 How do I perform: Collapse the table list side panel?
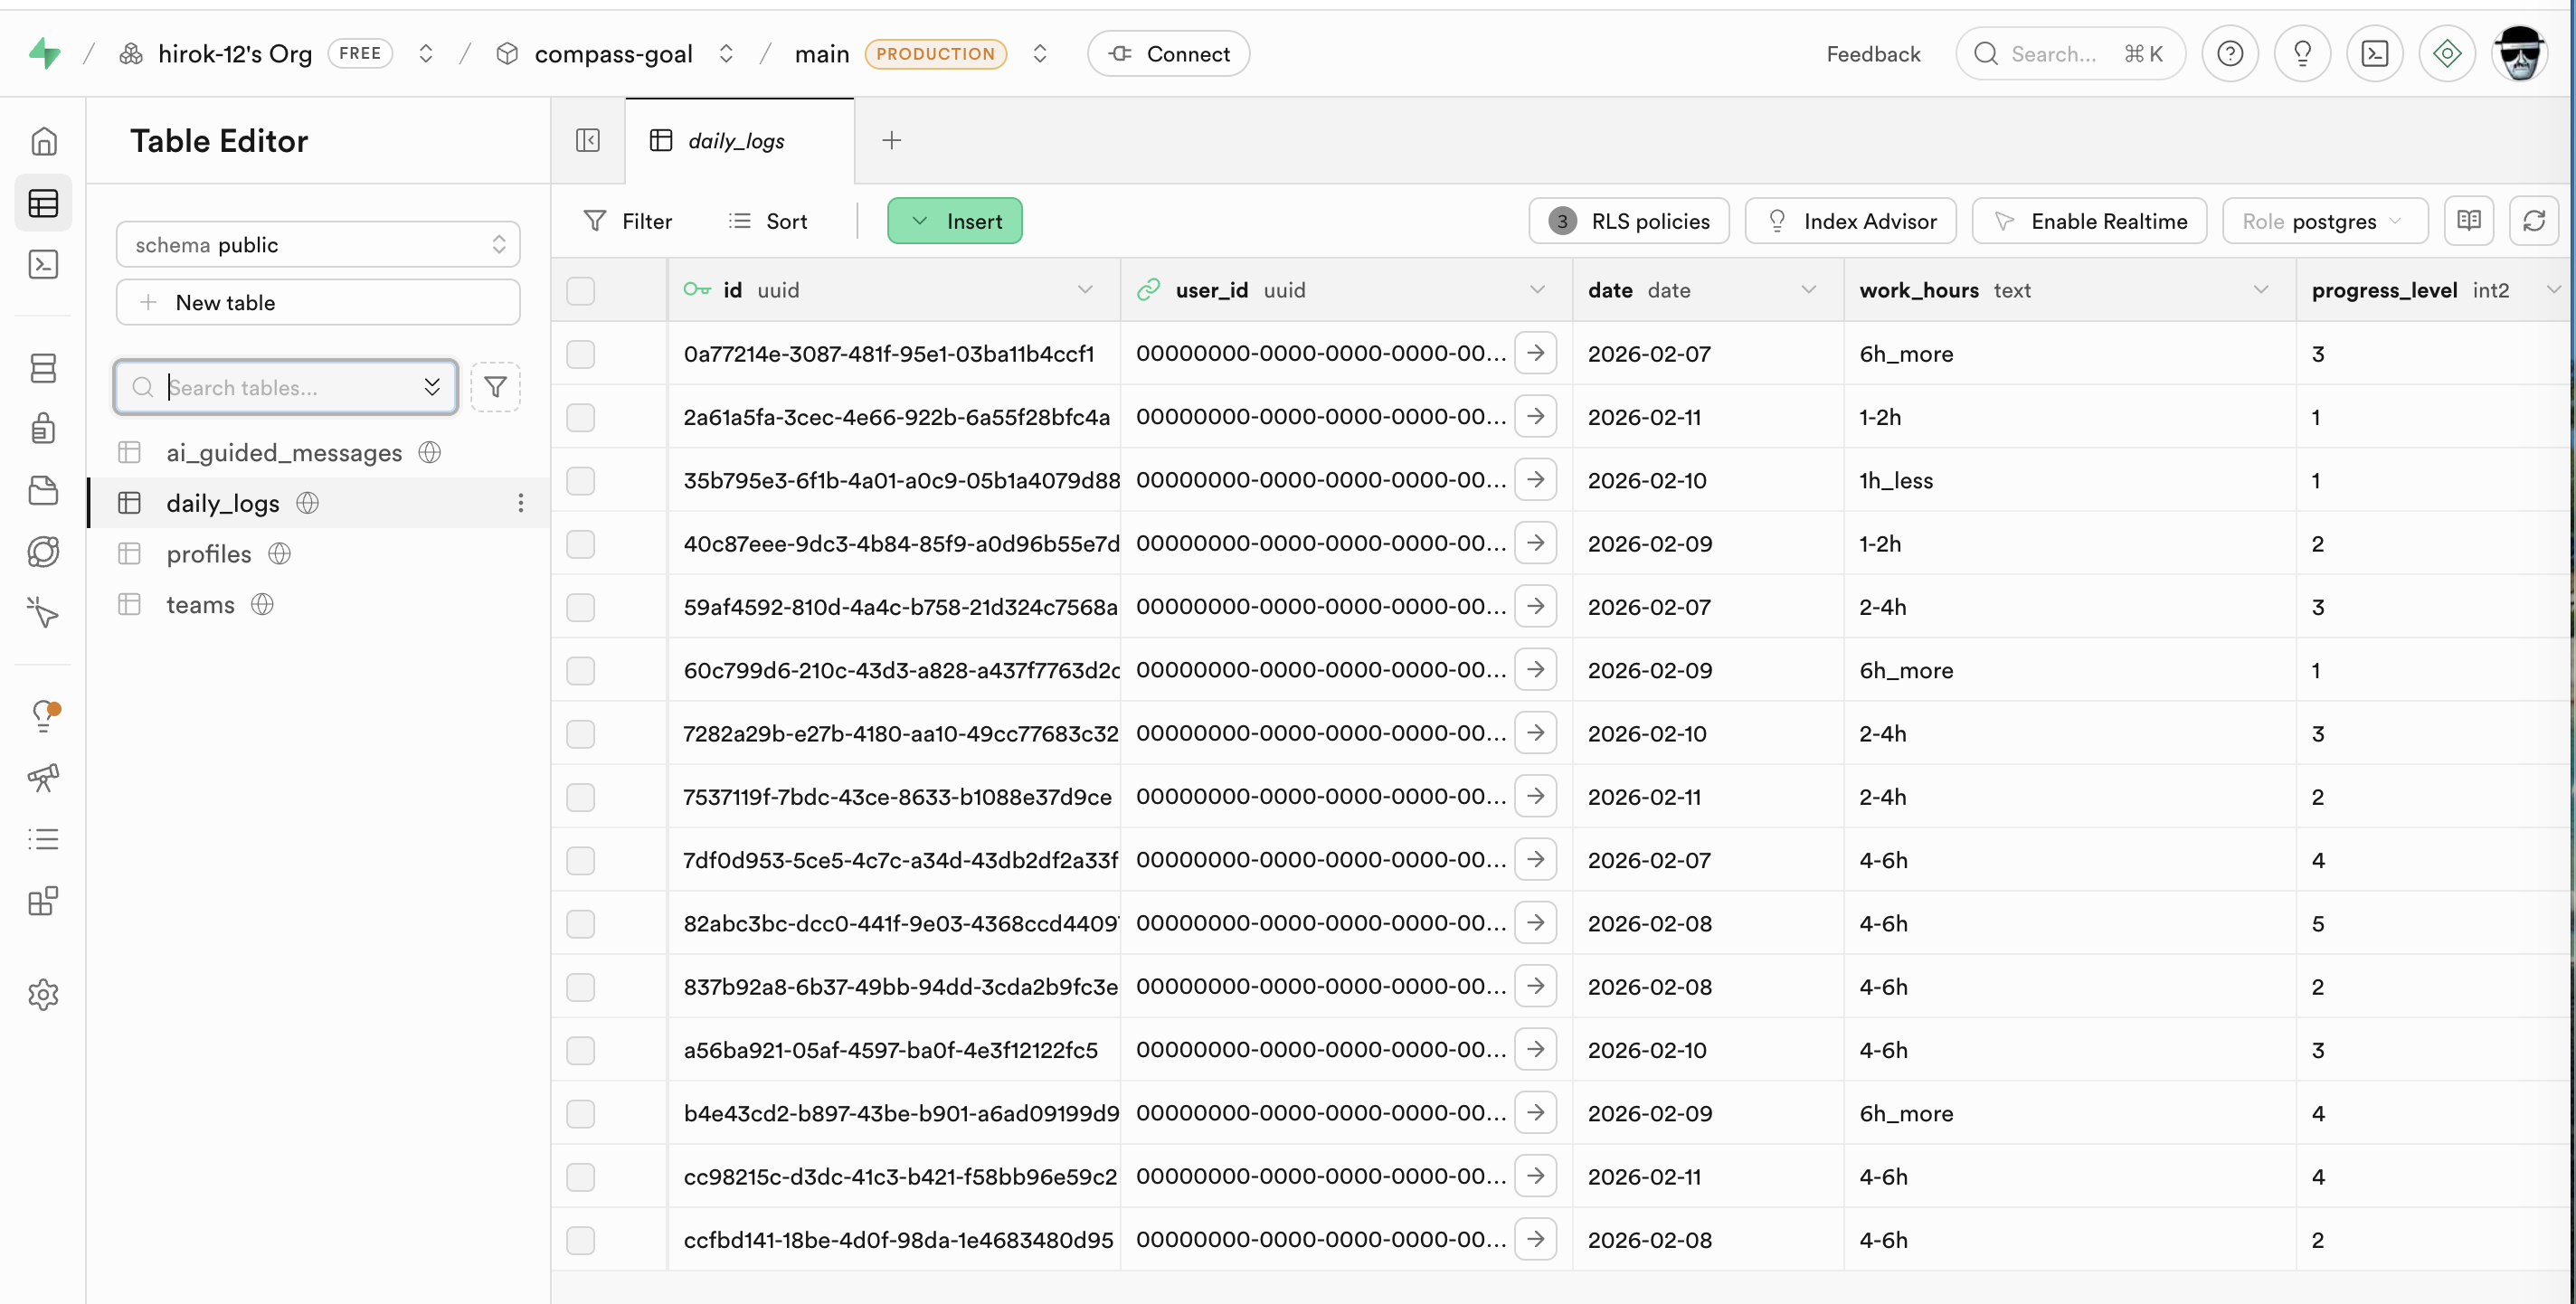click(x=588, y=140)
